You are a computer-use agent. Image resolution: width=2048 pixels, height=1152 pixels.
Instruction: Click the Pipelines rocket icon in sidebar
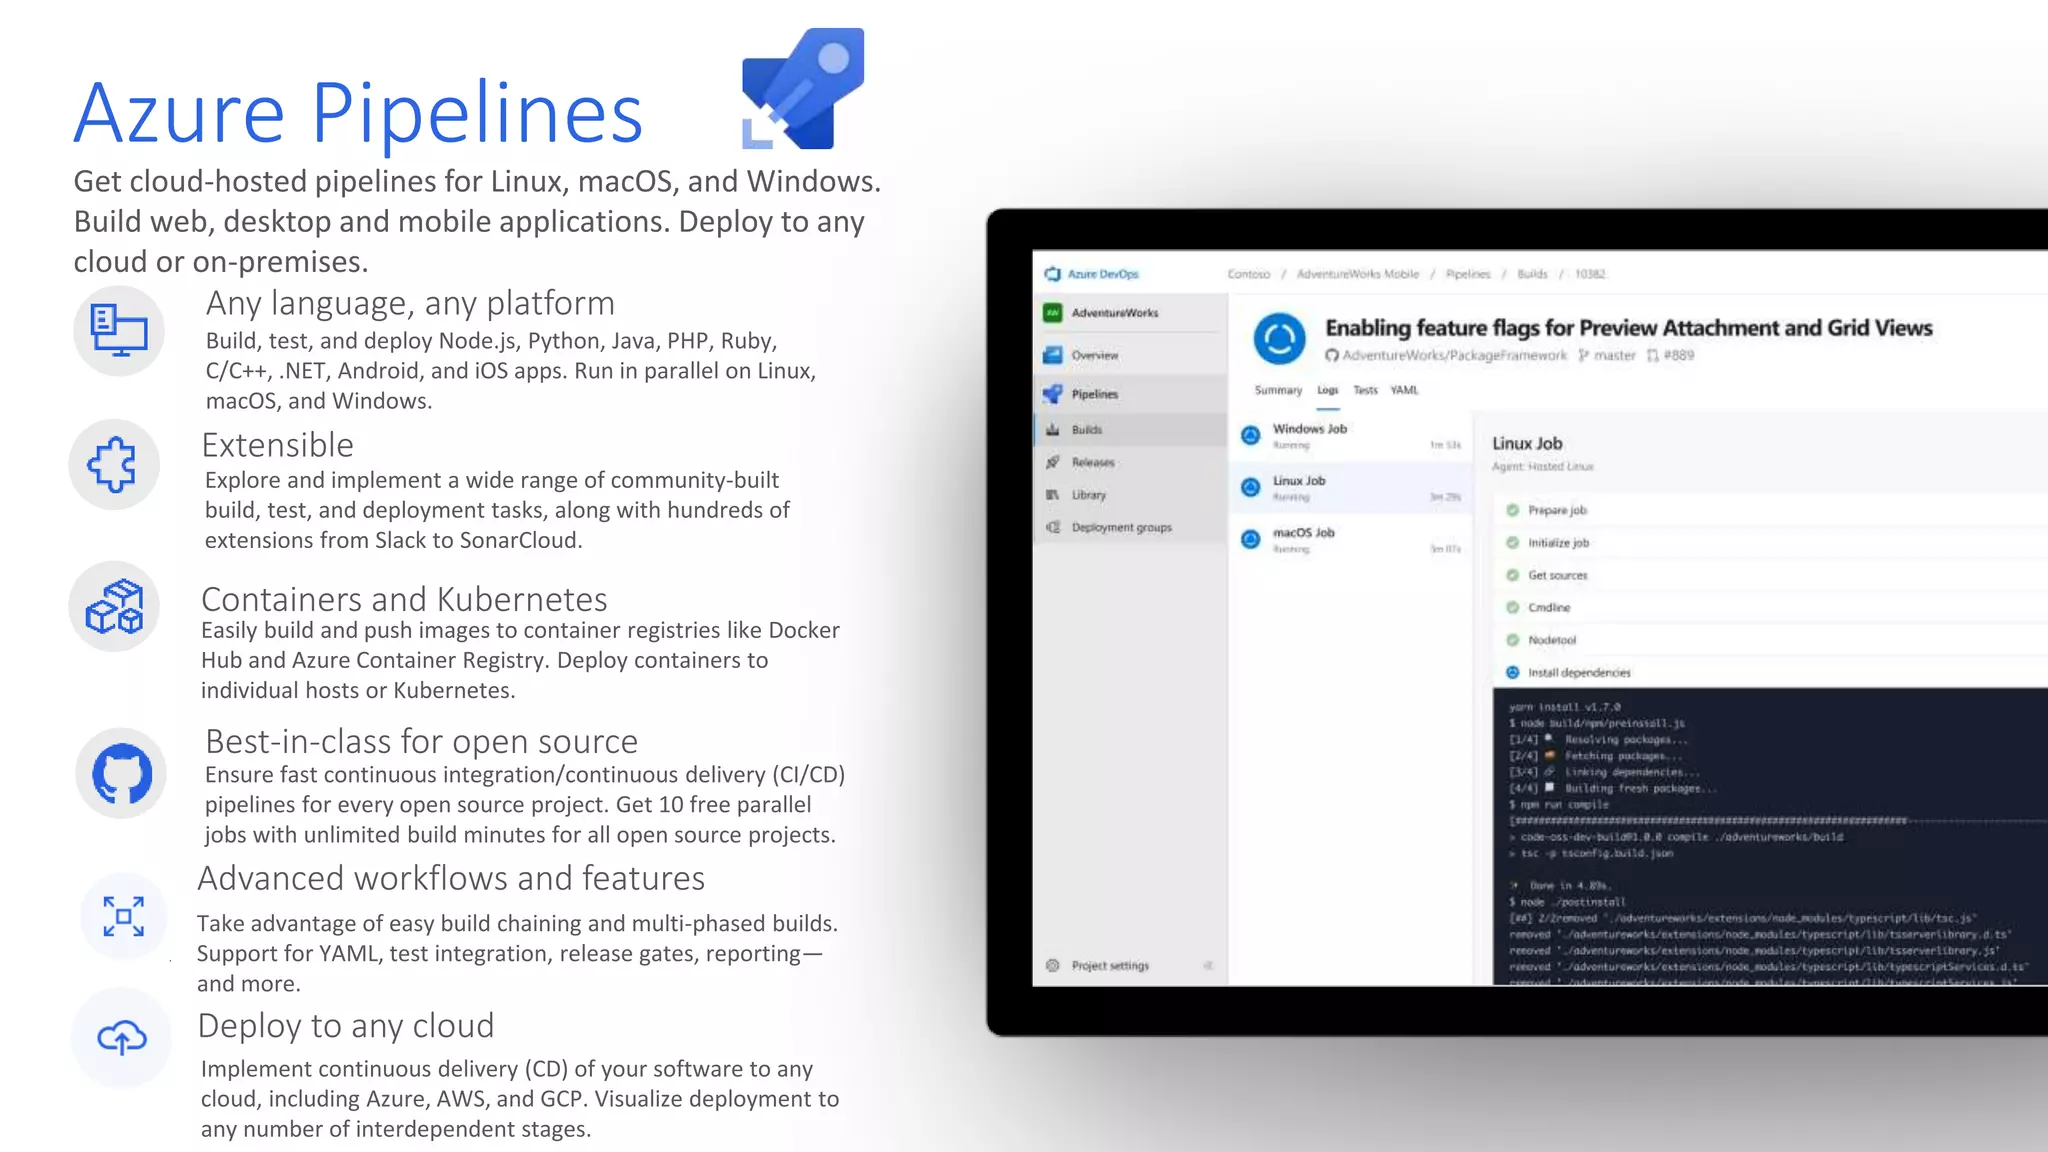click(1052, 394)
